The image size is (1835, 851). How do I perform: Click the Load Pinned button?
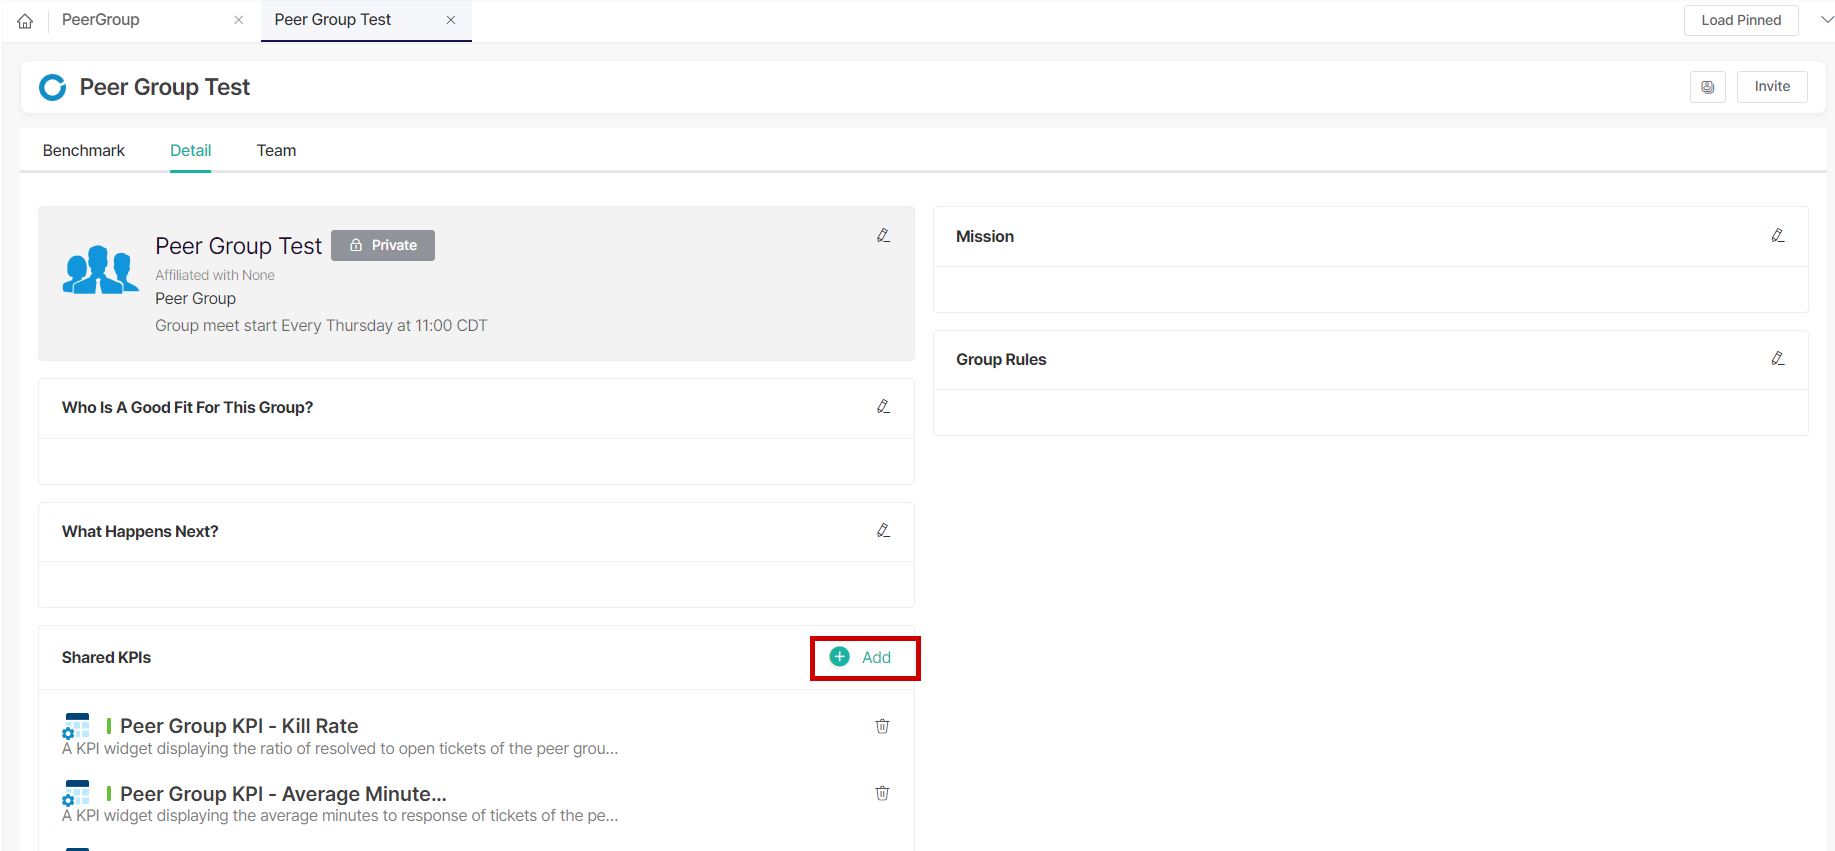(x=1740, y=20)
